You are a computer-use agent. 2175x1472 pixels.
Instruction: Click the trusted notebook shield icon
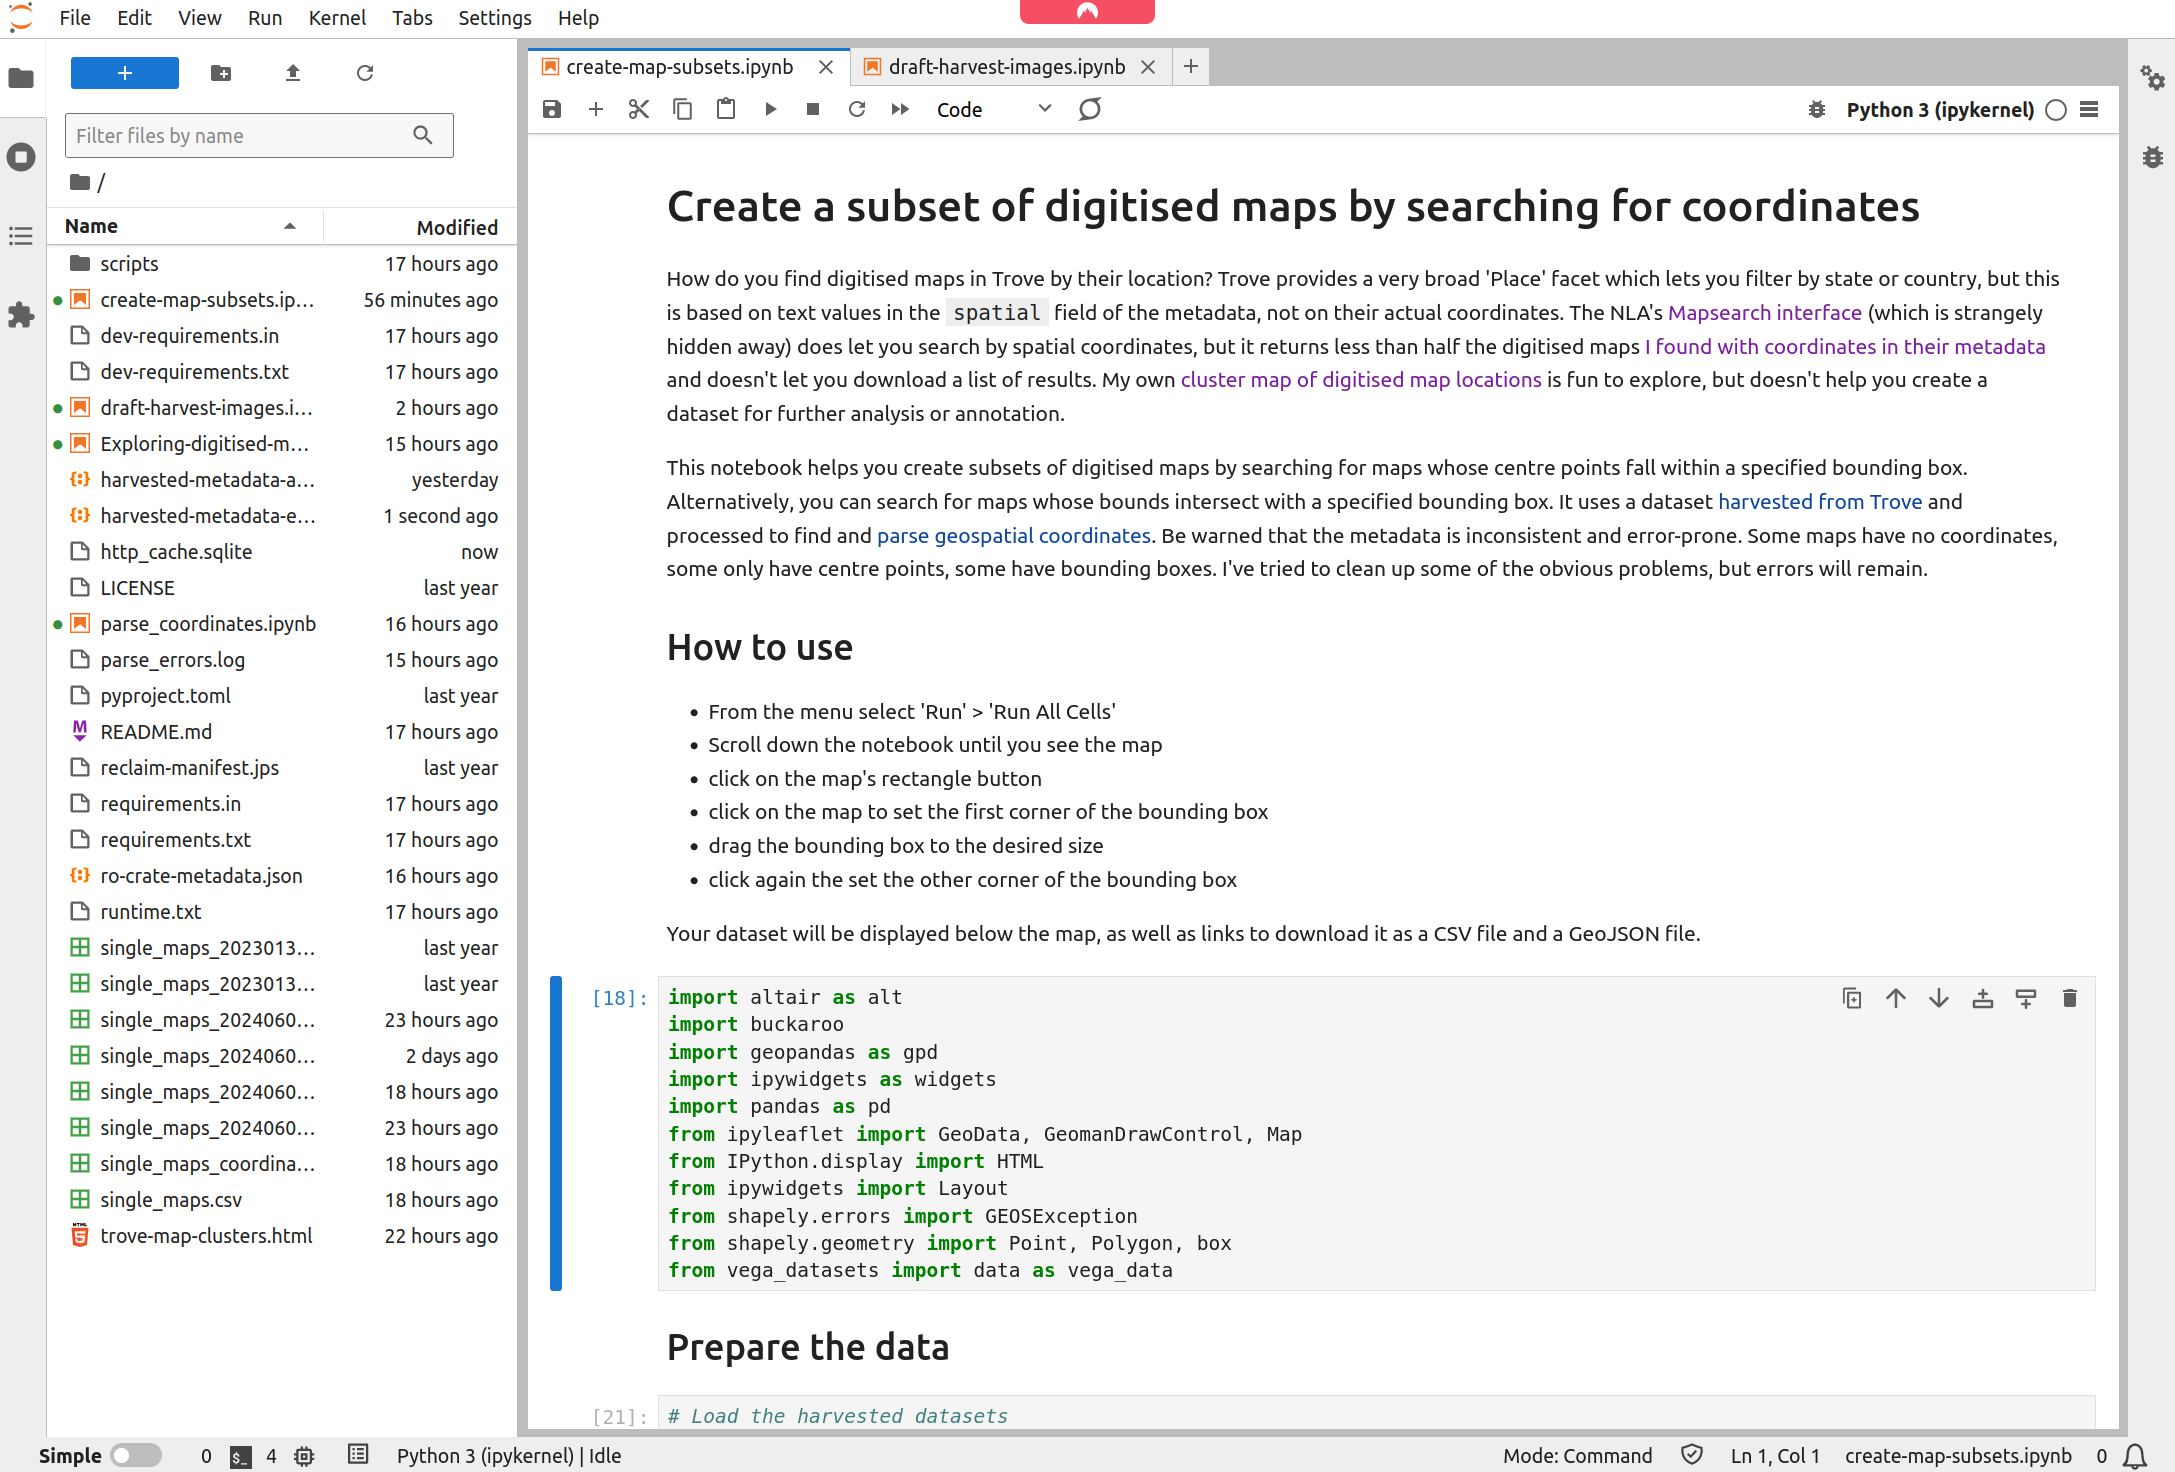(x=1692, y=1455)
